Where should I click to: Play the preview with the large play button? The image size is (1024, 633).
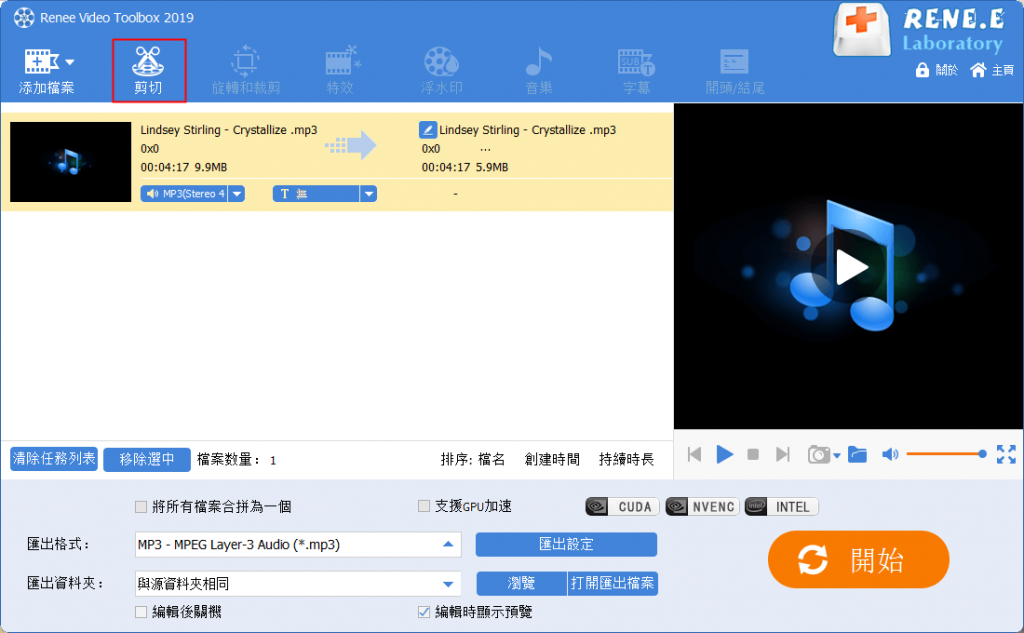click(849, 267)
